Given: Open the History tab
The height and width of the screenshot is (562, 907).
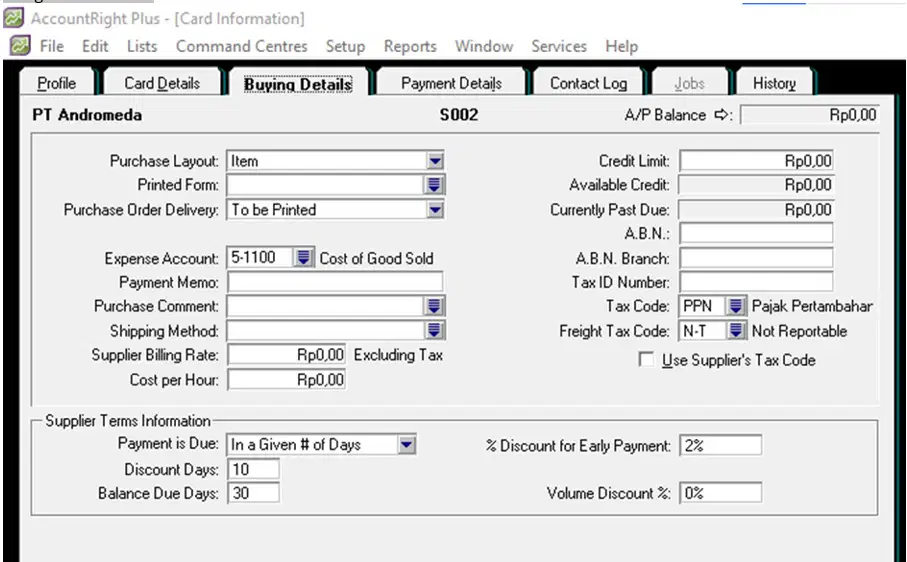Looking at the screenshot, I should click(x=774, y=83).
